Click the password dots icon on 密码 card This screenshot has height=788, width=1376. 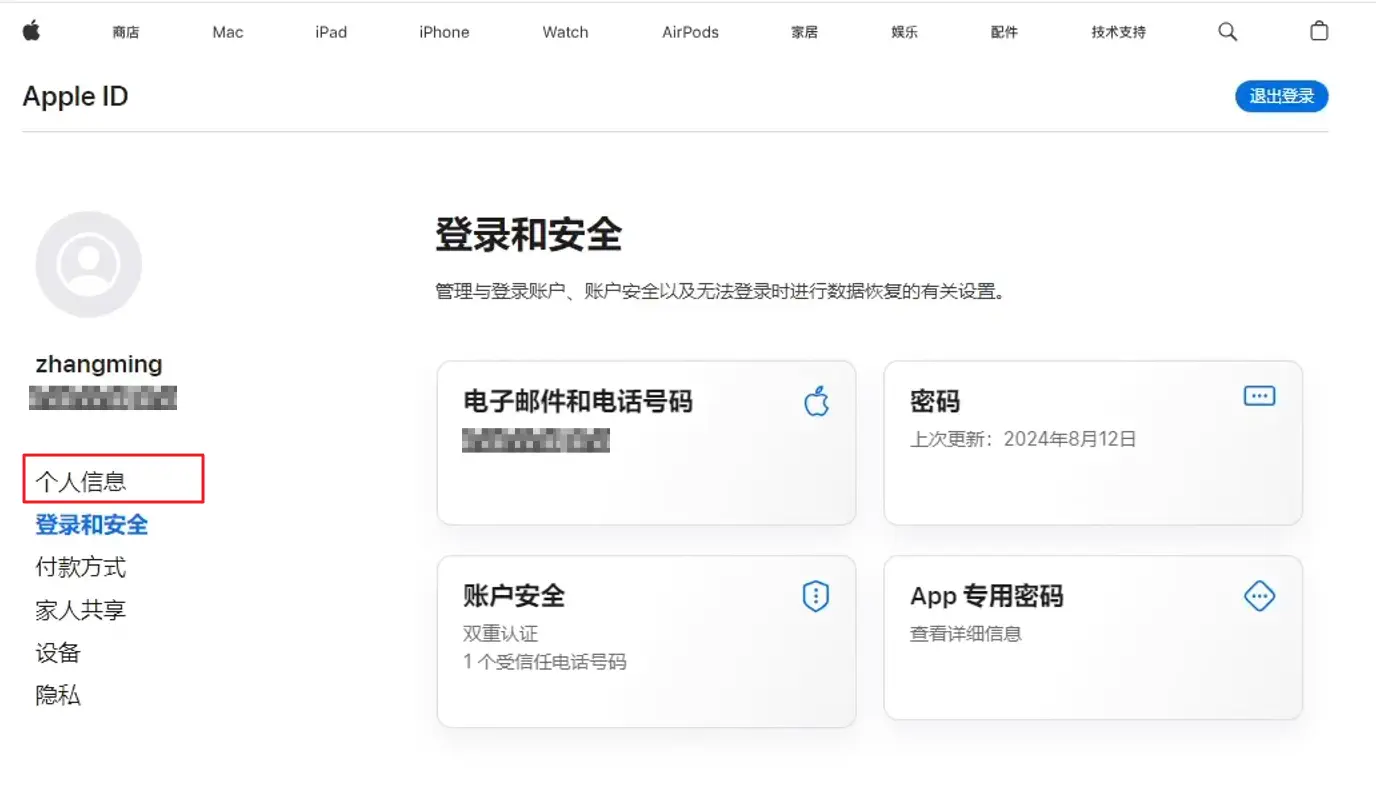pyautogui.click(x=1259, y=396)
